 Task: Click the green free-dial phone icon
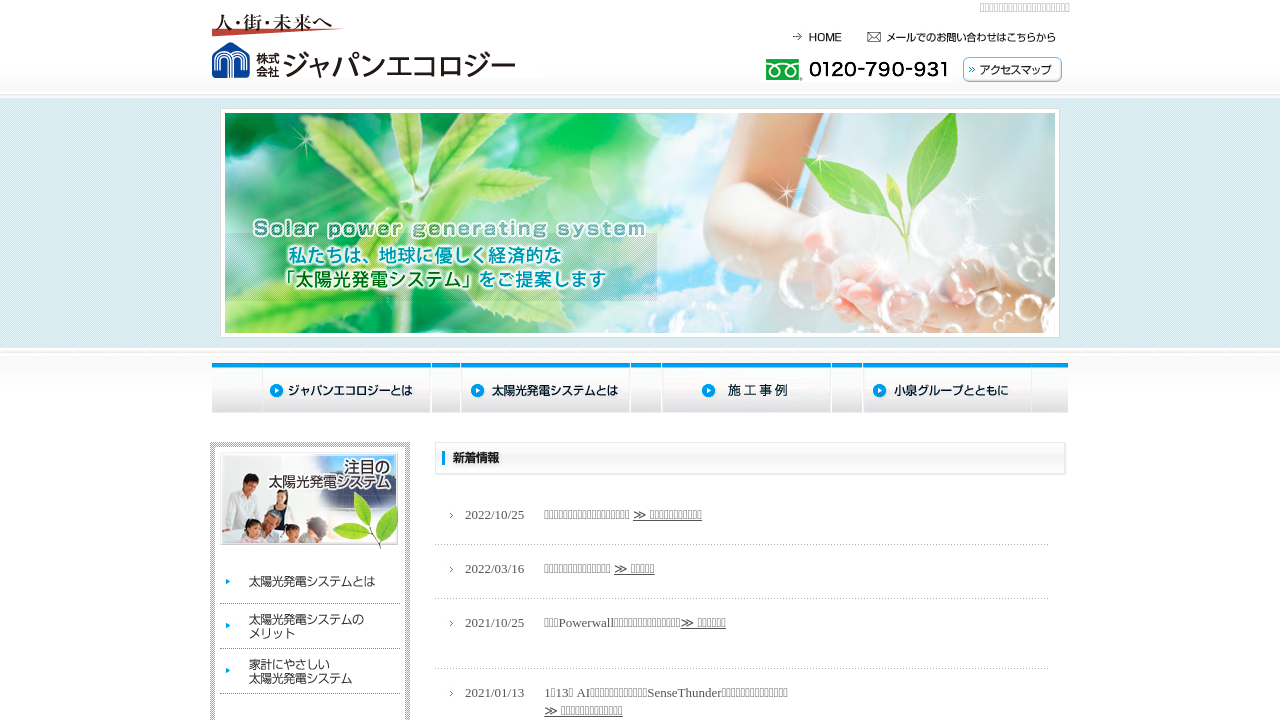pyautogui.click(x=784, y=70)
